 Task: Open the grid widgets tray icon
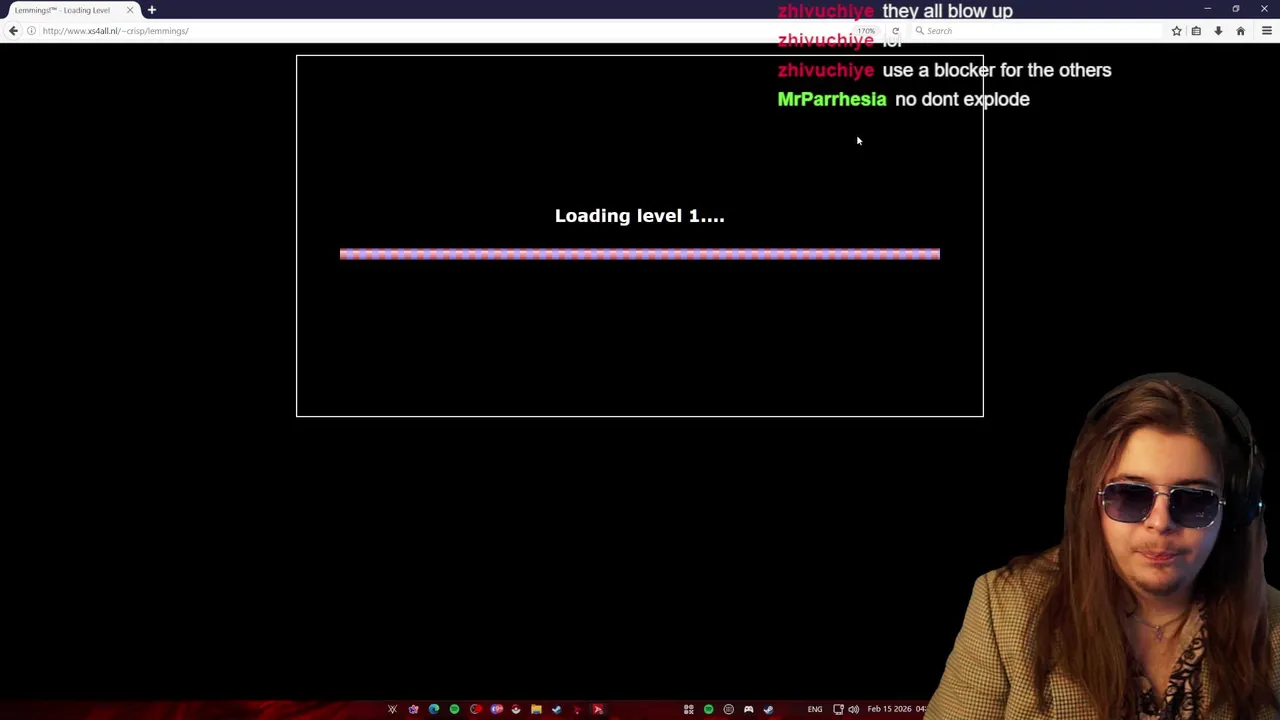coord(688,709)
